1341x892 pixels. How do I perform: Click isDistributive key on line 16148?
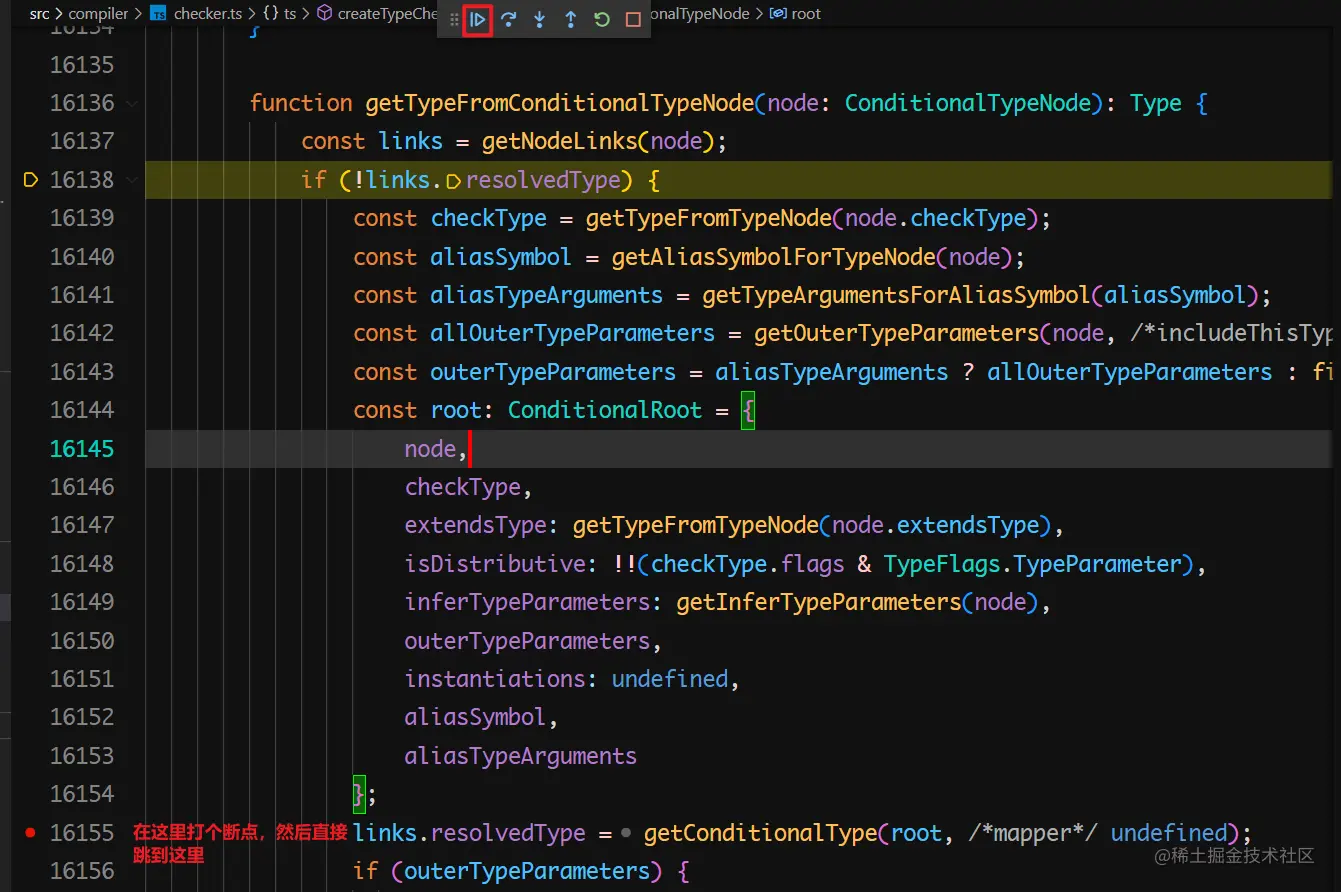point(495,564)
